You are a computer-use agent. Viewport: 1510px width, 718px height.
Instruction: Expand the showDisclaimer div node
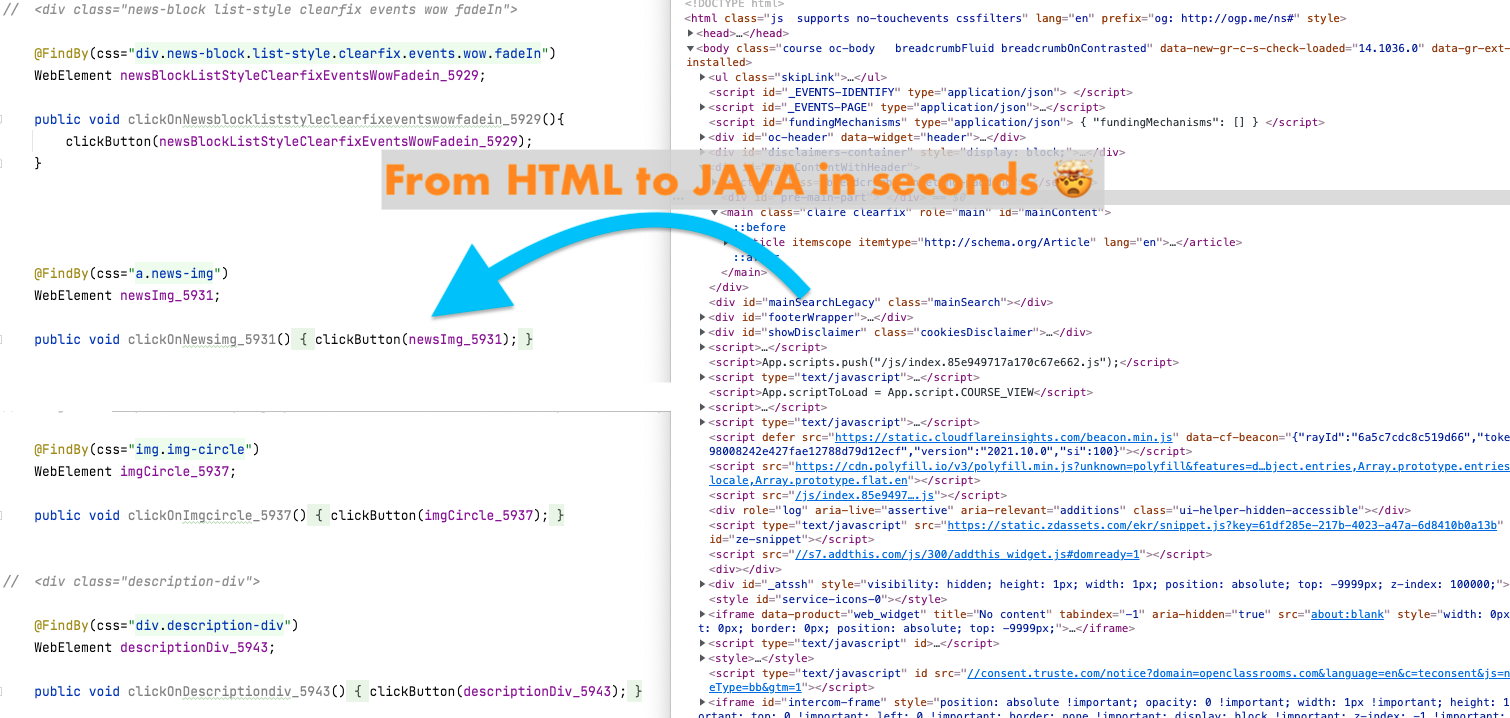[x=704, y=332]
